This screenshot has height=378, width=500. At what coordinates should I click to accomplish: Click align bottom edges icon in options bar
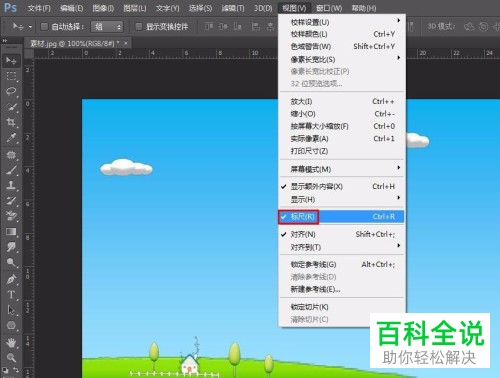pyautogui.click(x=237, y=26)
